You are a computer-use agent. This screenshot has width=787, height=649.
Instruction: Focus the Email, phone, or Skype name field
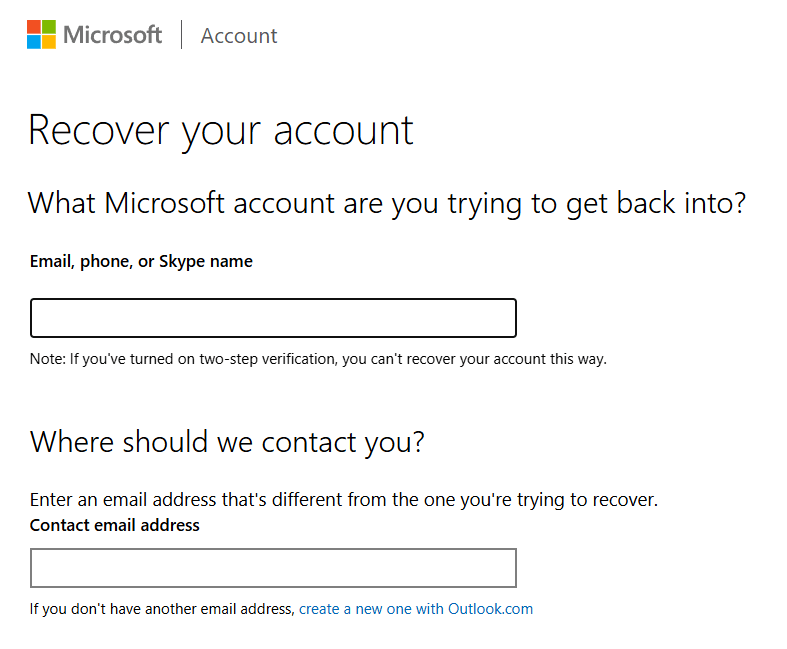click(x=273, y=318)
